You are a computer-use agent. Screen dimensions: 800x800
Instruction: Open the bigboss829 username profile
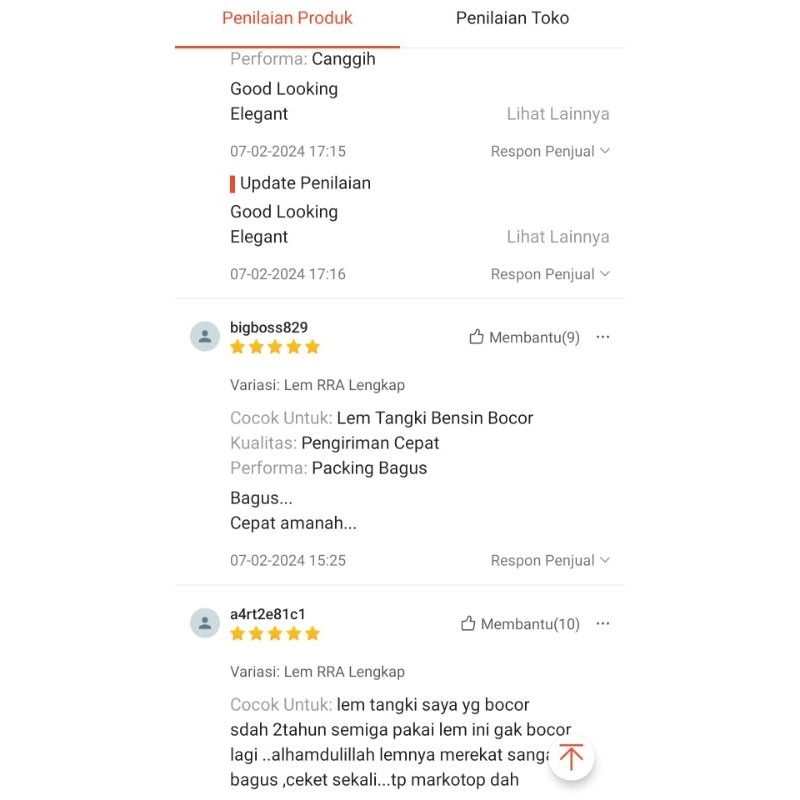point(269,327)
